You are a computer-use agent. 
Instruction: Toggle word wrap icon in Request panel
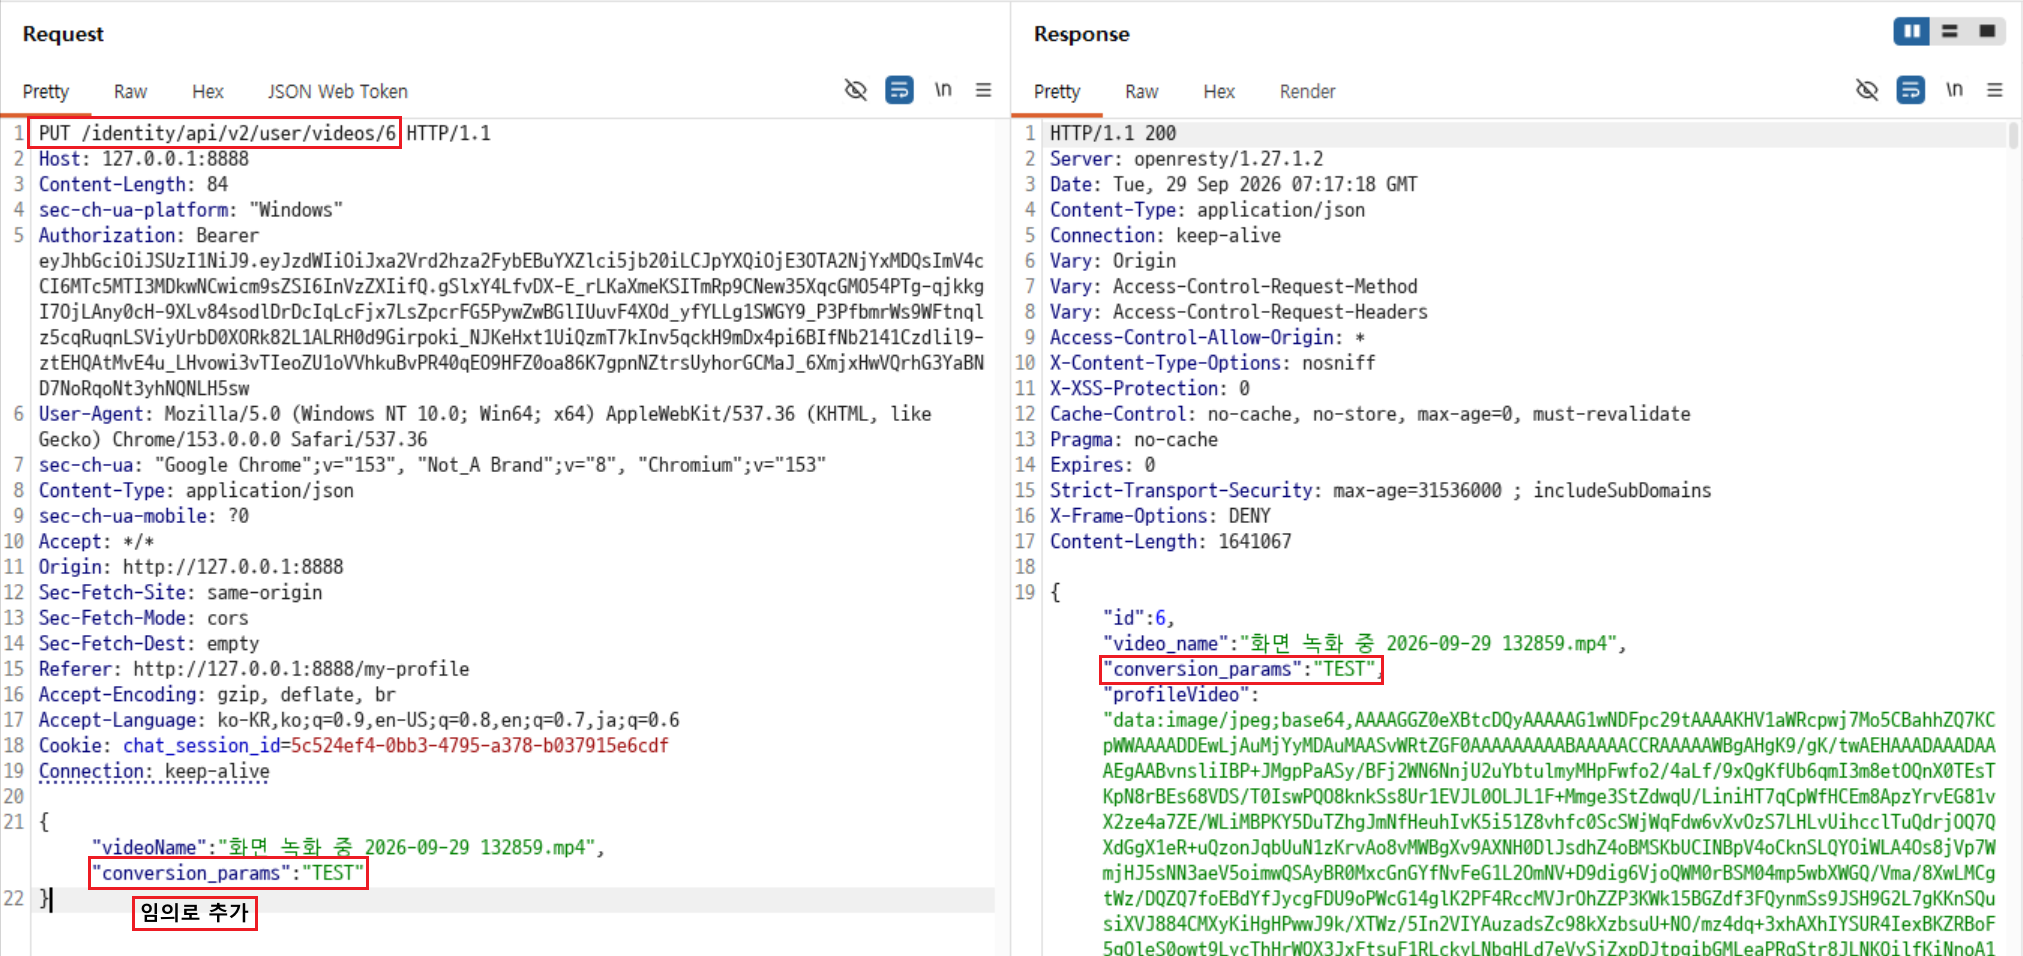[899, 90]
